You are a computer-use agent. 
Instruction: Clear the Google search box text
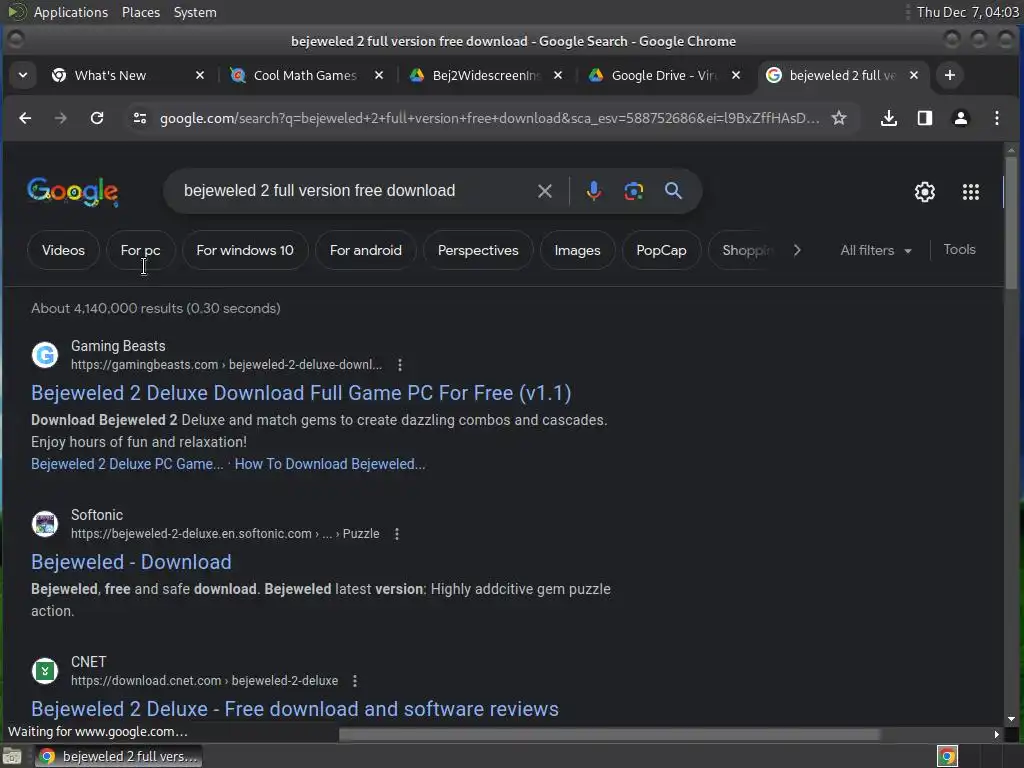pos(545,191)
